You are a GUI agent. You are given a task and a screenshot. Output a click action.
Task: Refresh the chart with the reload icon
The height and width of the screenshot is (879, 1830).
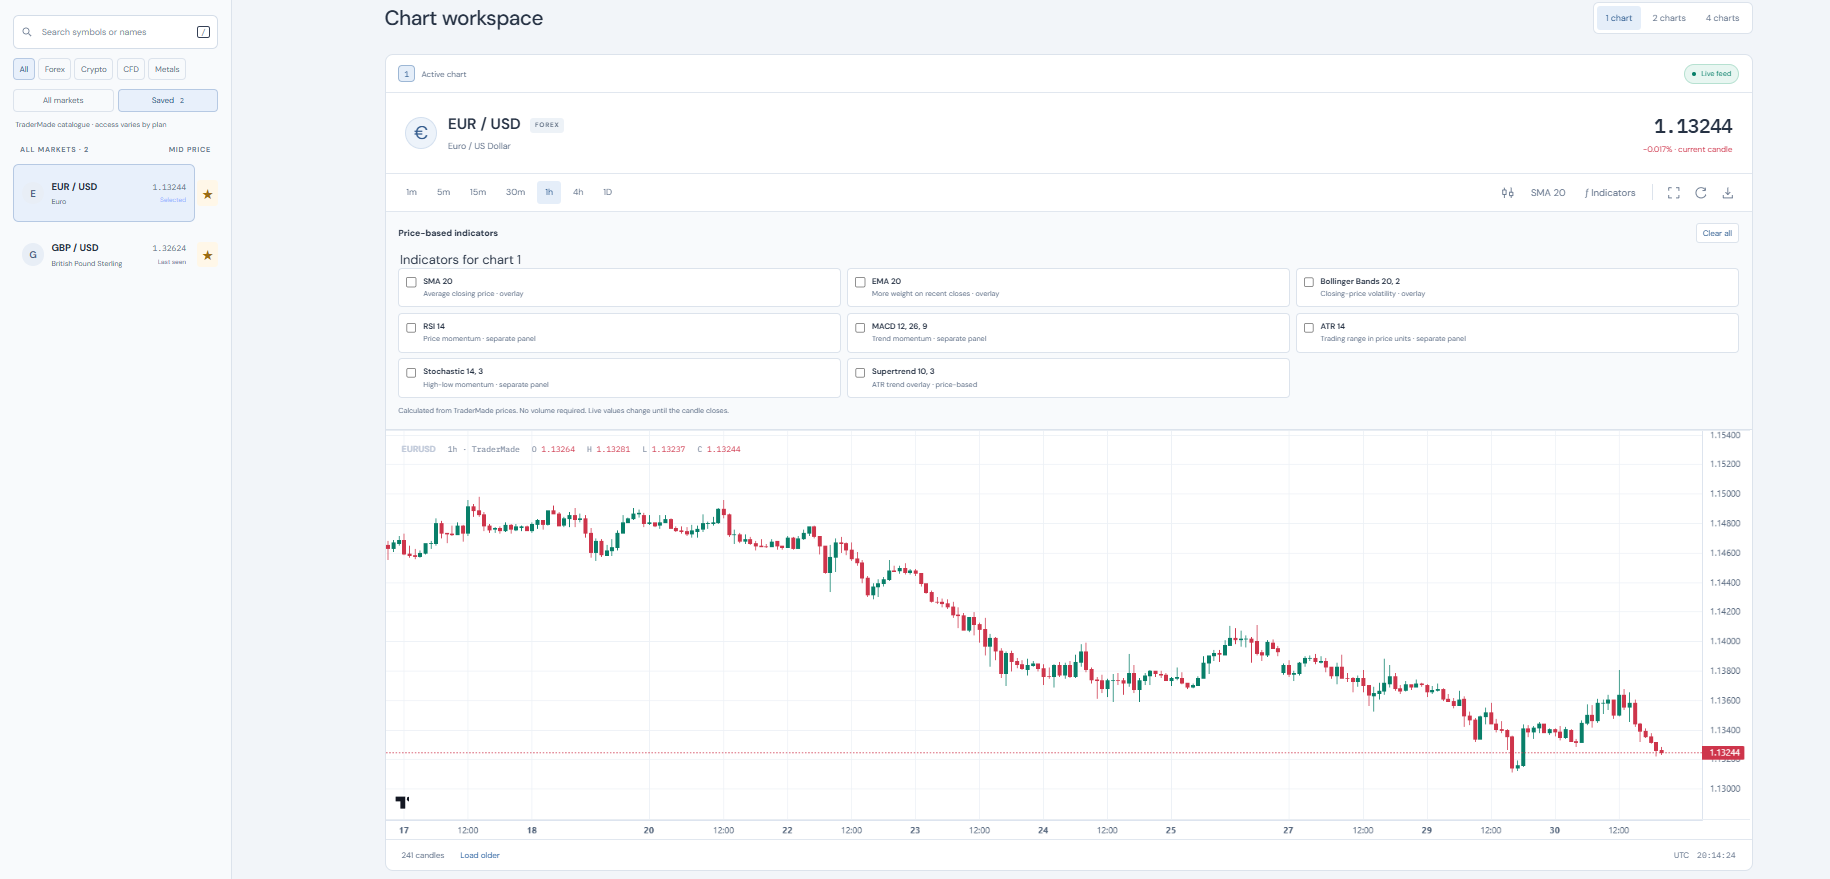pos(1700,193)
